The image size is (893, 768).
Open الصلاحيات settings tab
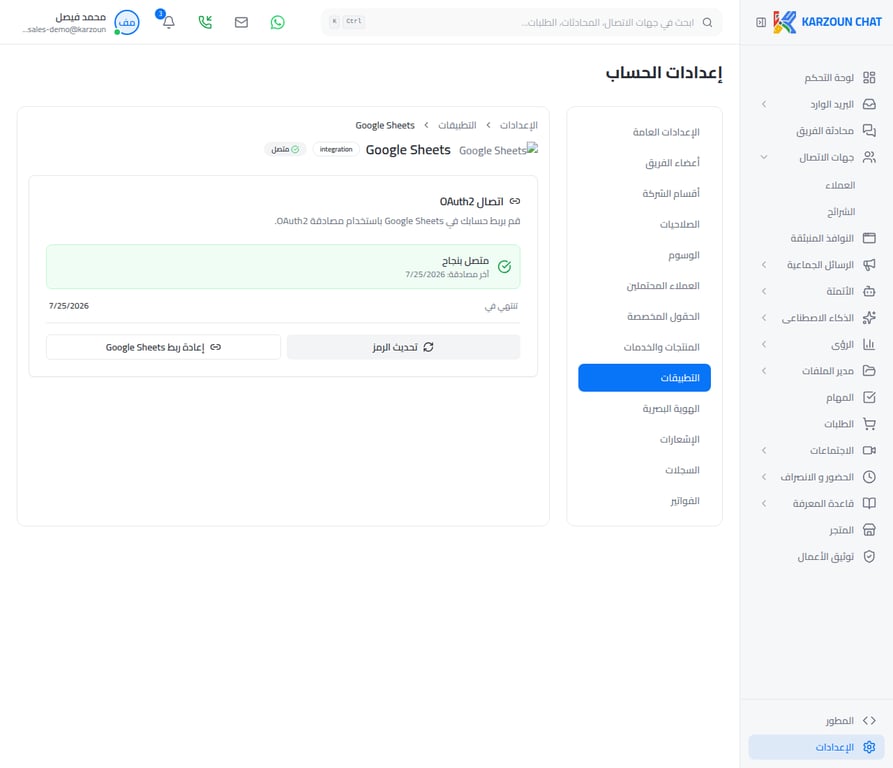coord(644,224)
